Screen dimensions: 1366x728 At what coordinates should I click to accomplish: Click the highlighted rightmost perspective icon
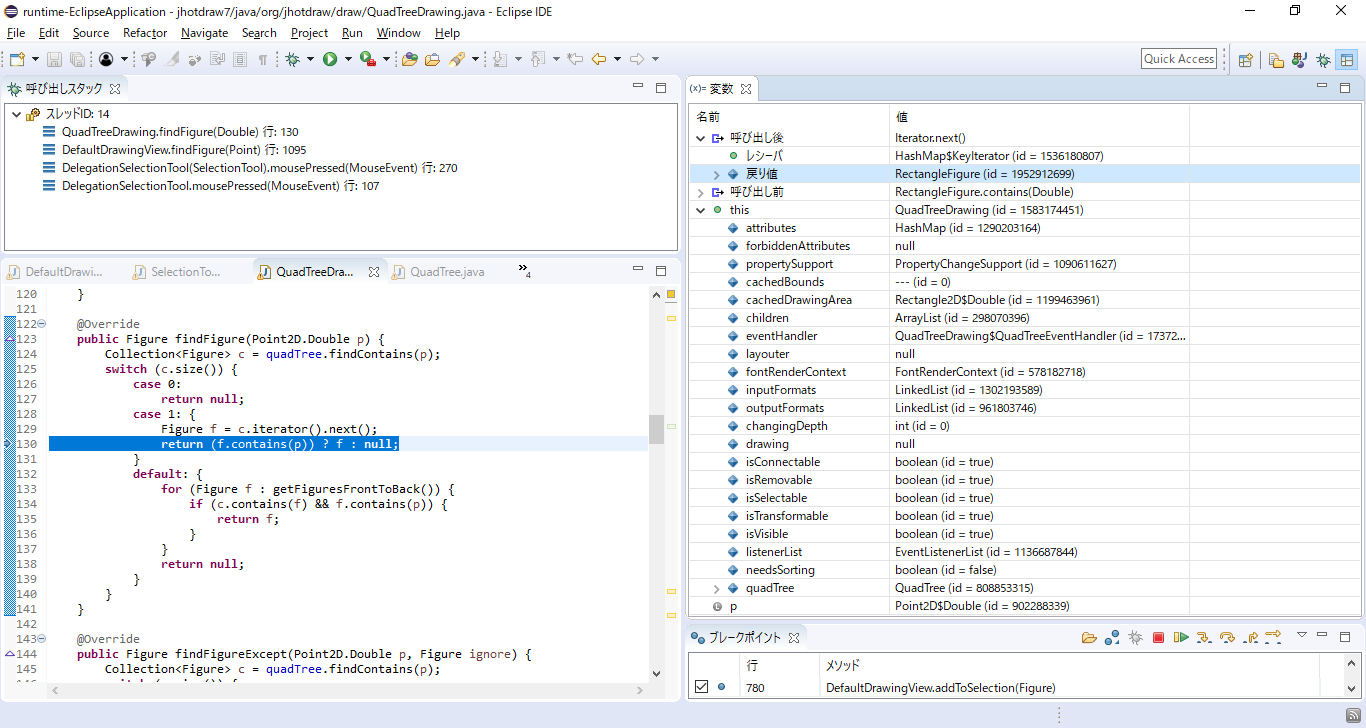coord(1347,59)
